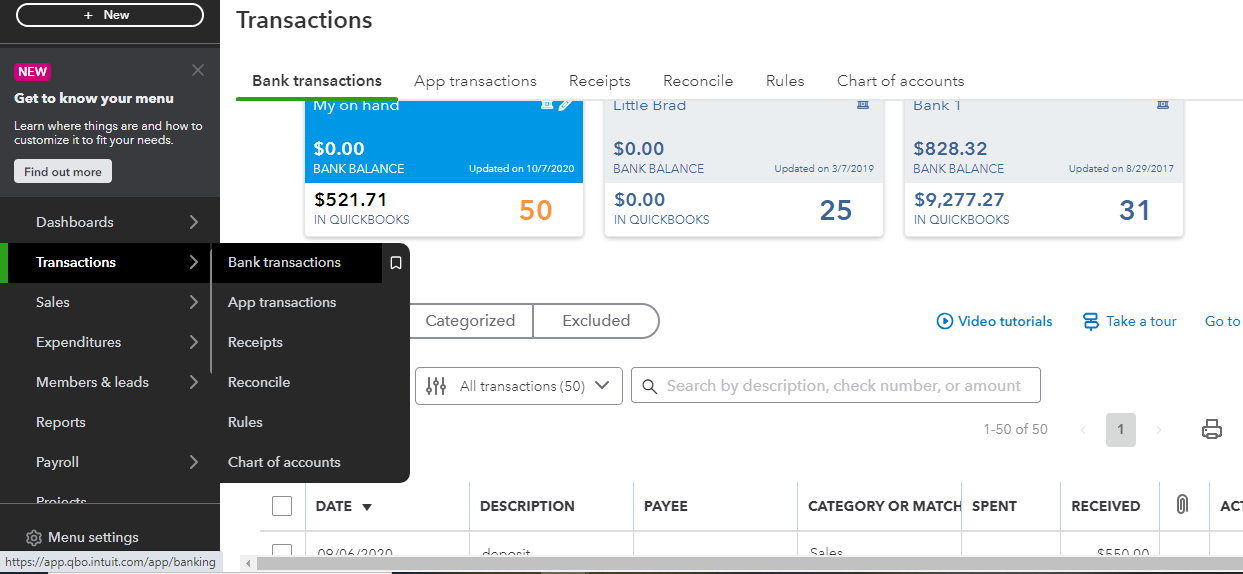Print the transactions list with printer icon
Viewport: 1243px width, 574px height.
pos(1211,430)
